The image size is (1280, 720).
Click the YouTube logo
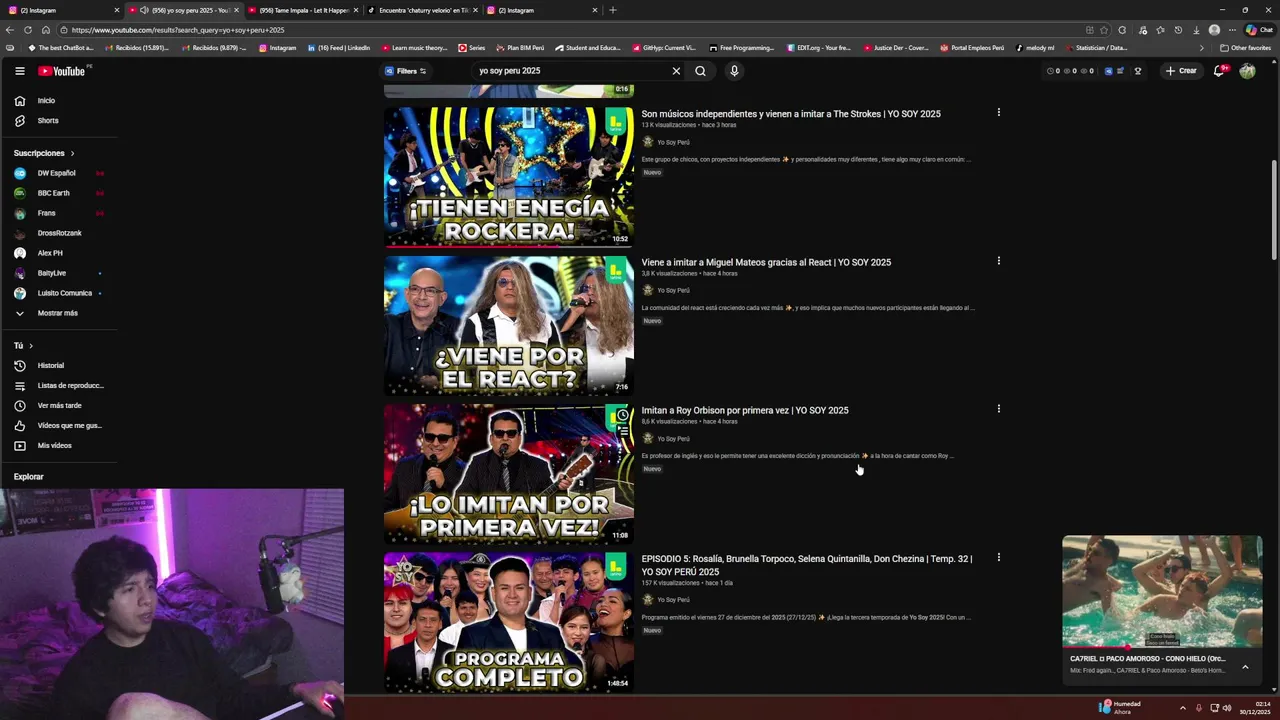click(62, 71)
